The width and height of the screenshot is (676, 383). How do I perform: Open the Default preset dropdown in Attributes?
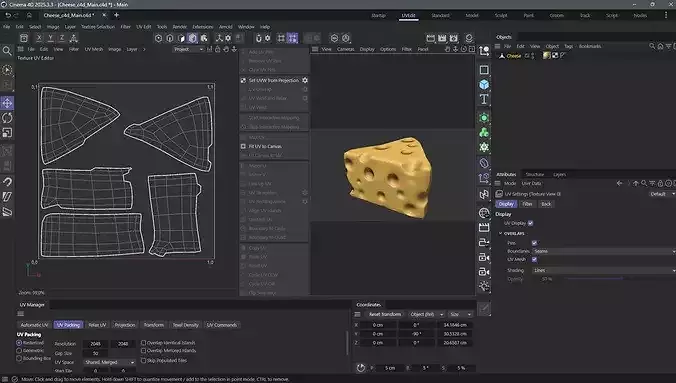tap(662, 194)
